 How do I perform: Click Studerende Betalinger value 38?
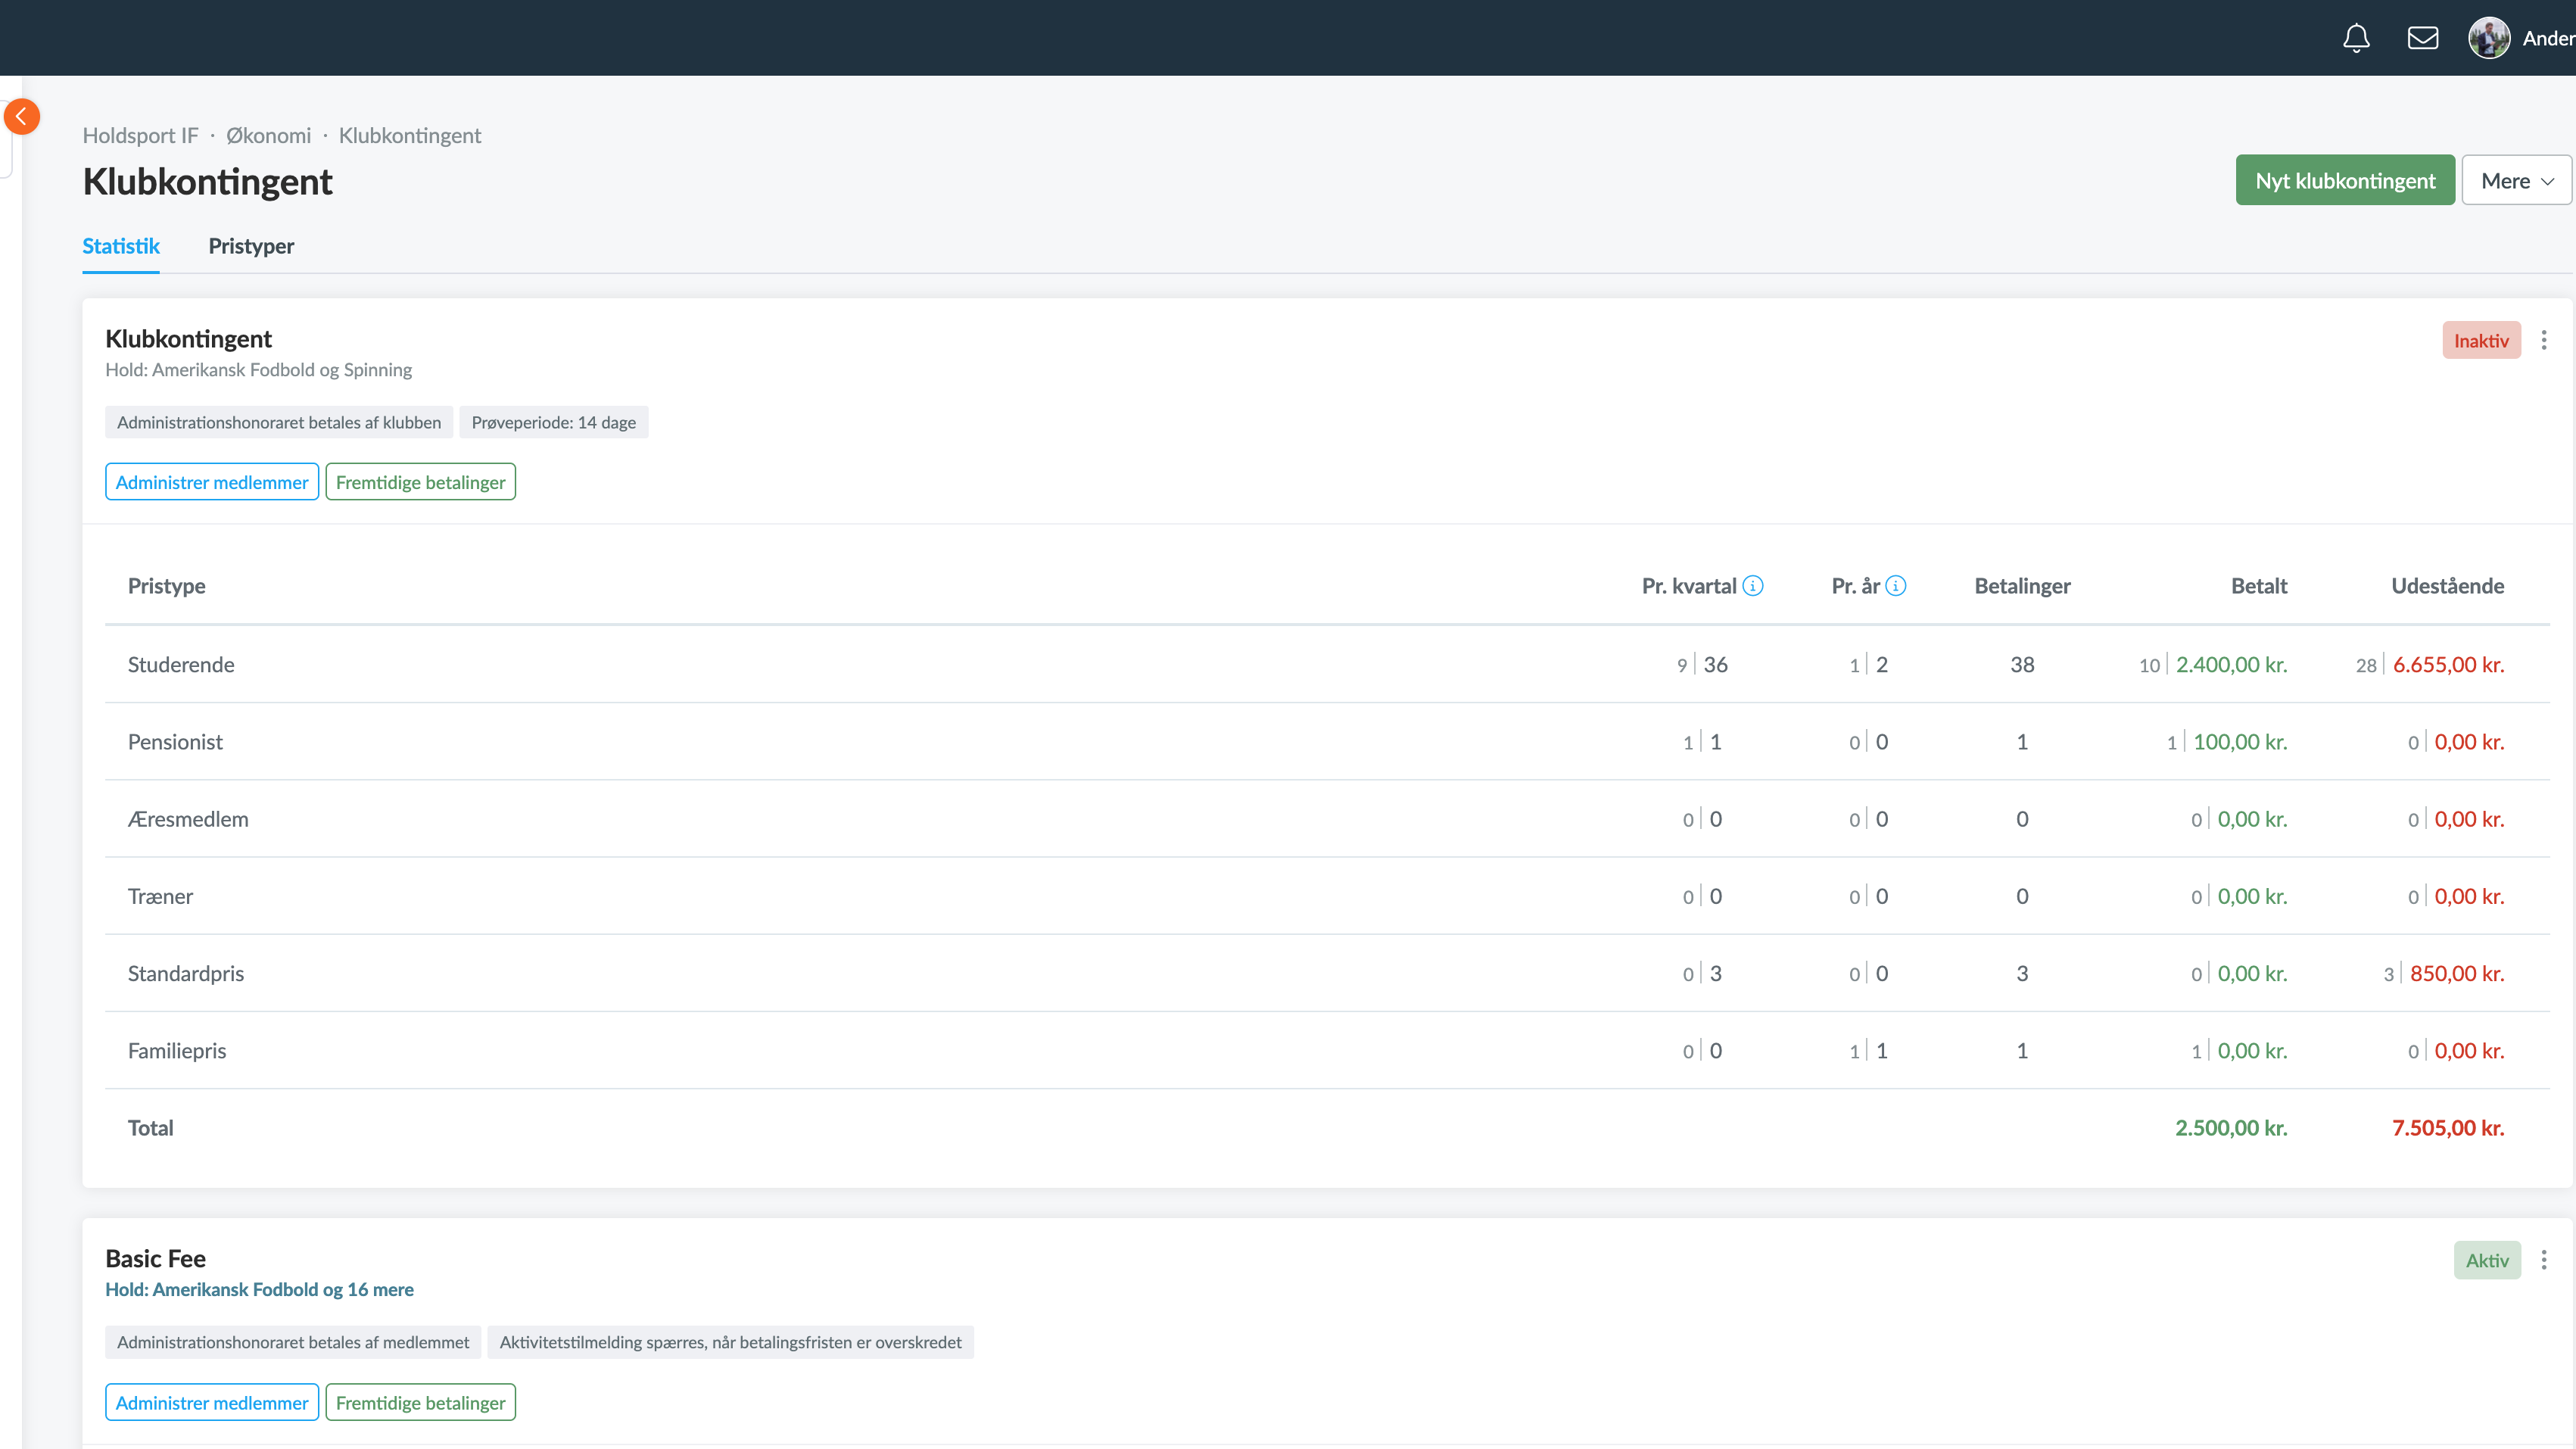click(x=2022, y=664)
